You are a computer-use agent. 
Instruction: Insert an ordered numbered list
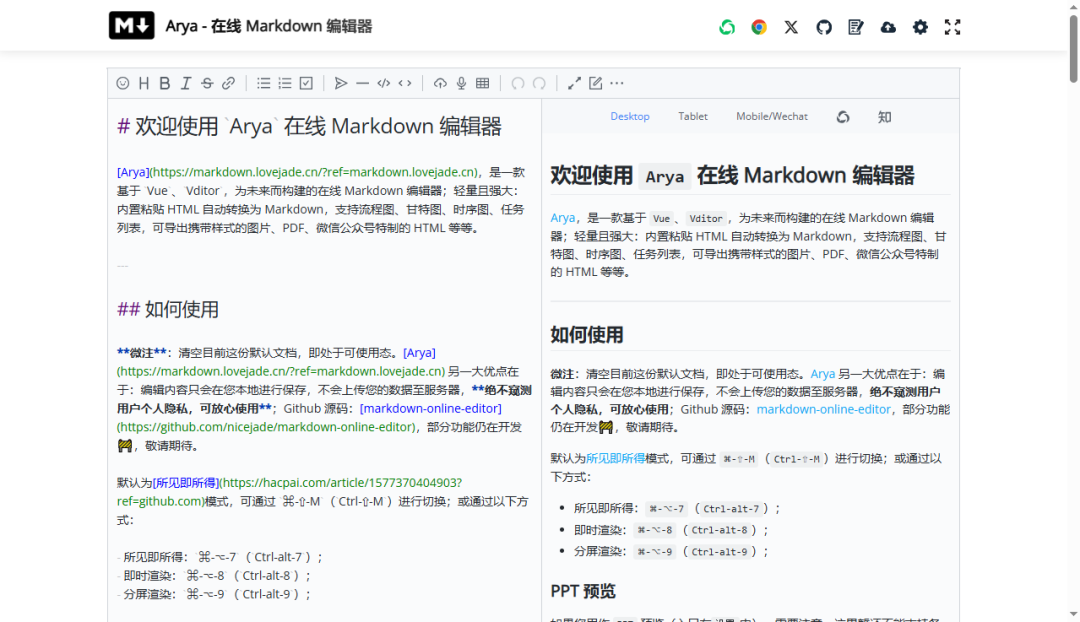(x=285, y=83)
